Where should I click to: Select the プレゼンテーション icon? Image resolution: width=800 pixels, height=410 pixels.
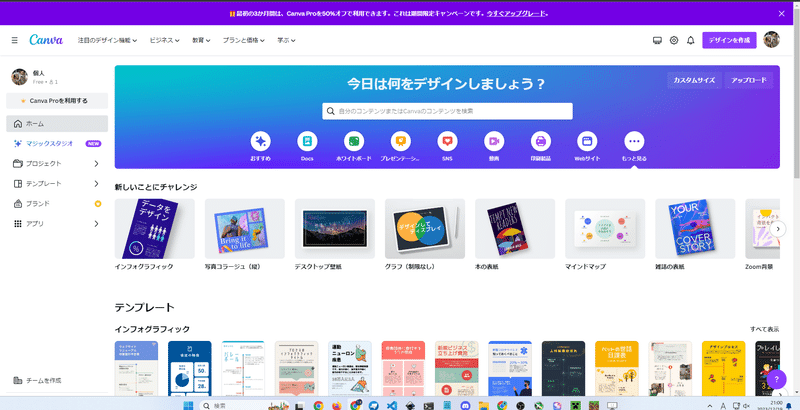[x=401, y=141]
